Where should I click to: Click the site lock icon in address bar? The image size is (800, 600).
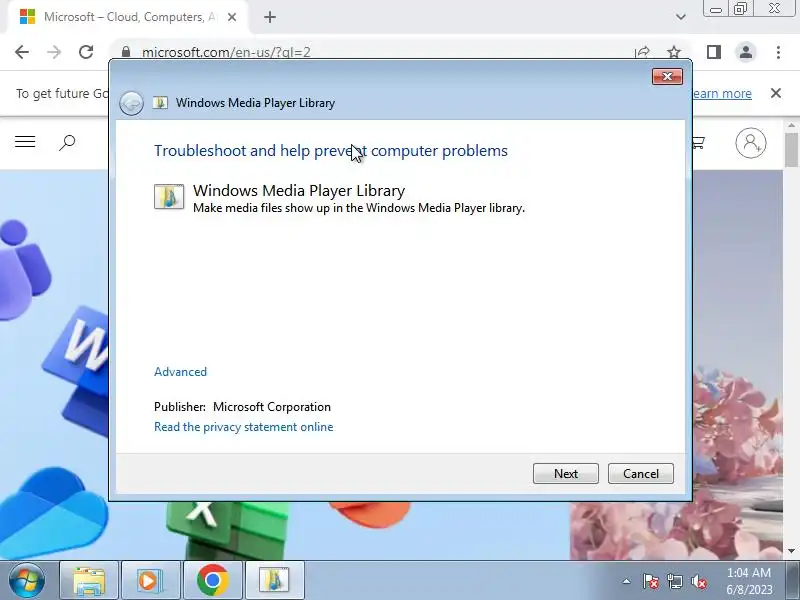(126, 52)
